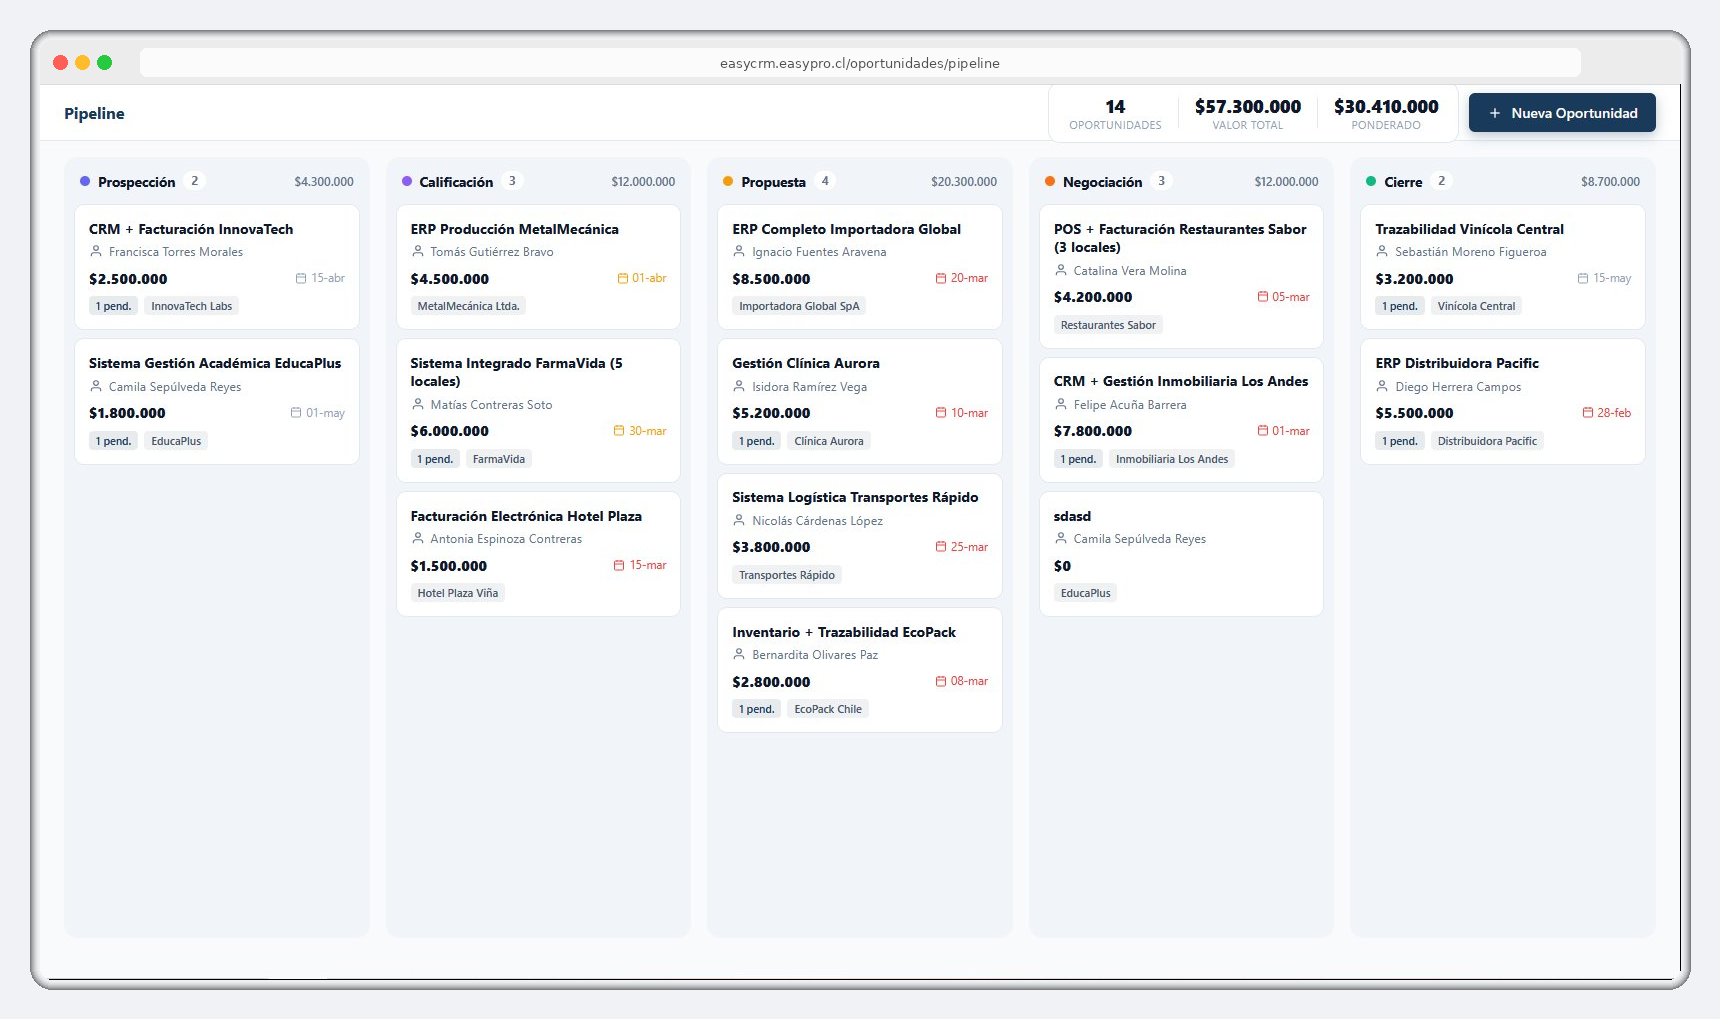This screenshot has width=1720, height=1019.
Task: Toggle the green status dot on Cierre column
Action: pyautogui.click(x=1370, y=181)
